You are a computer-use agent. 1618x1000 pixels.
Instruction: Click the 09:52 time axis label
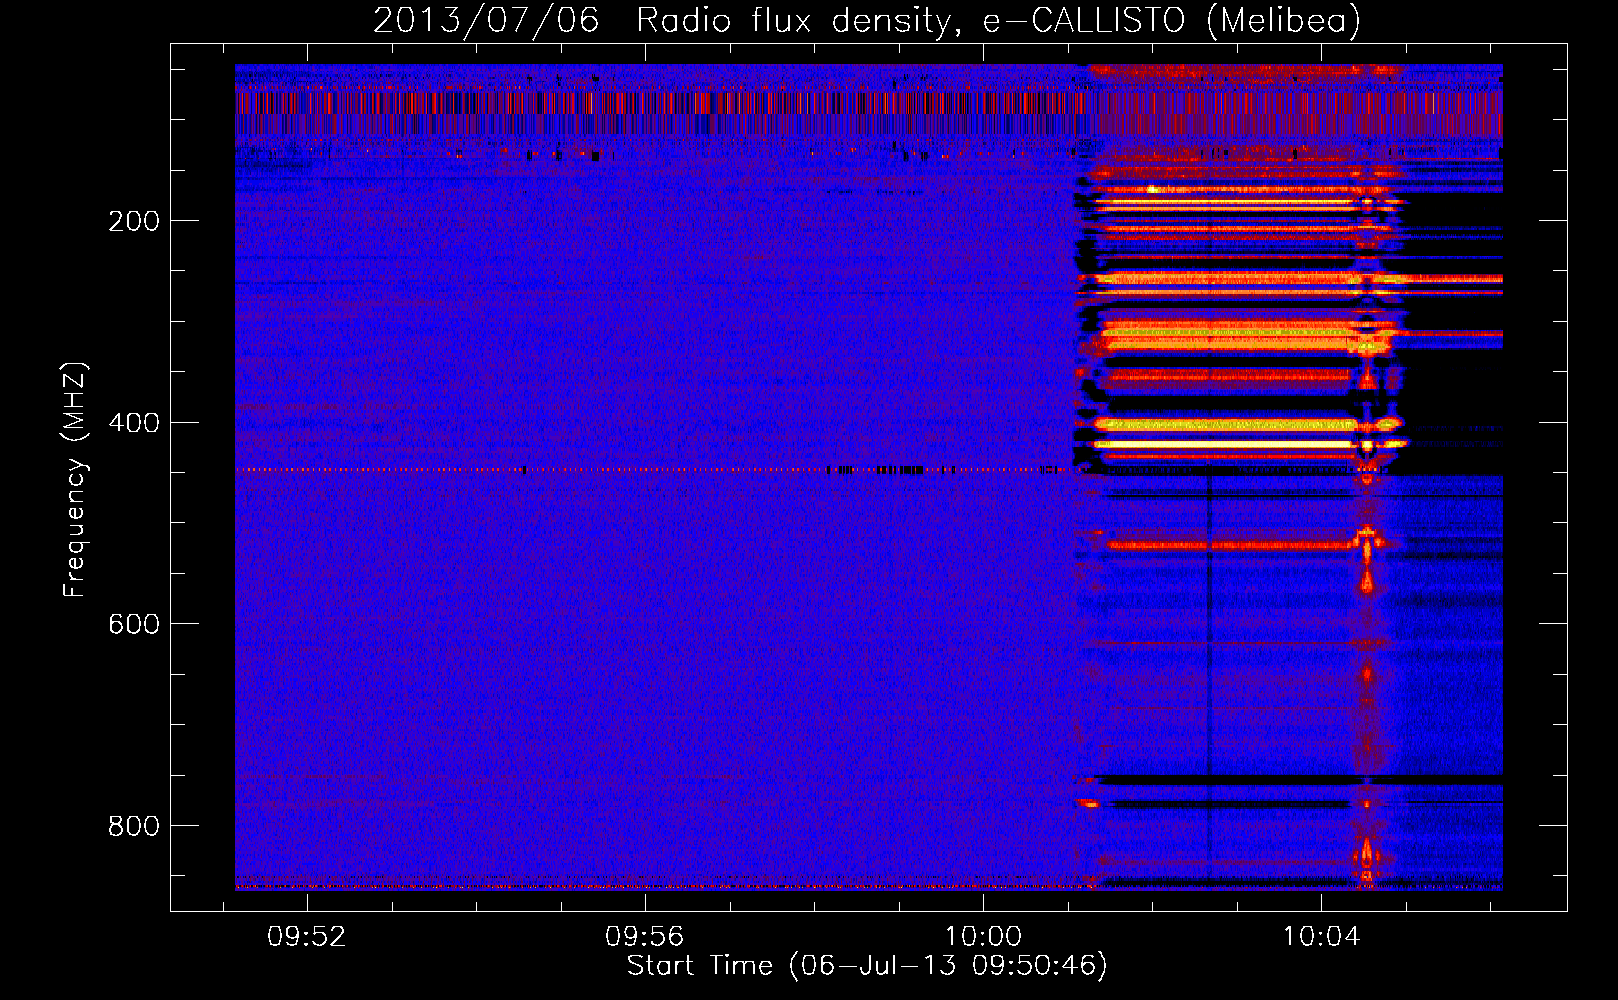[307, 936]
